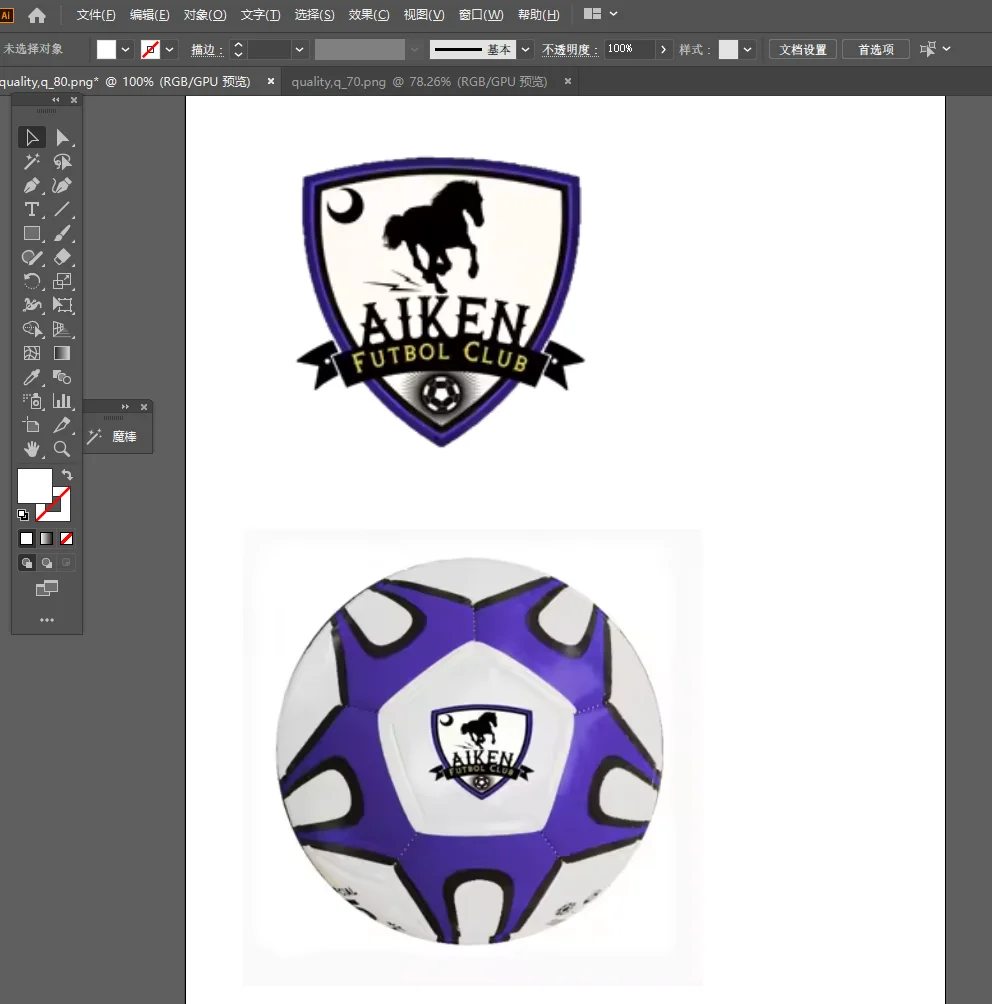Open stroke color dropdown in control bar
The width and height of the screenshot is (992, 1004).
pos(170,49)
